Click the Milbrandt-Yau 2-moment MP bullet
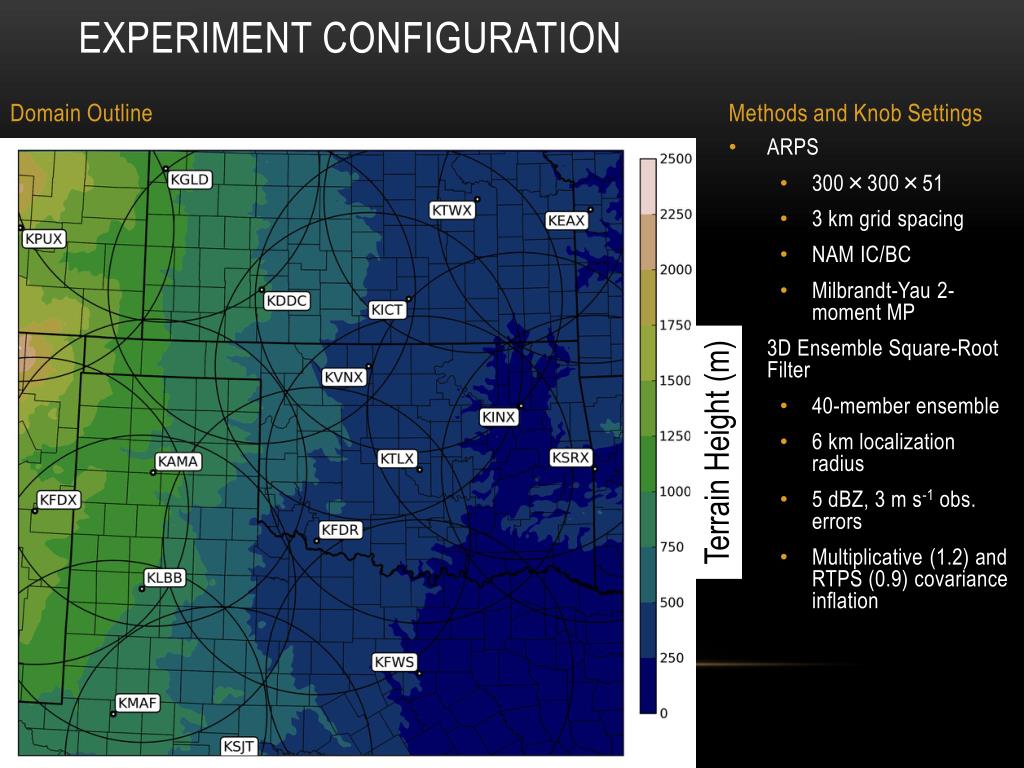 point(882,301)
